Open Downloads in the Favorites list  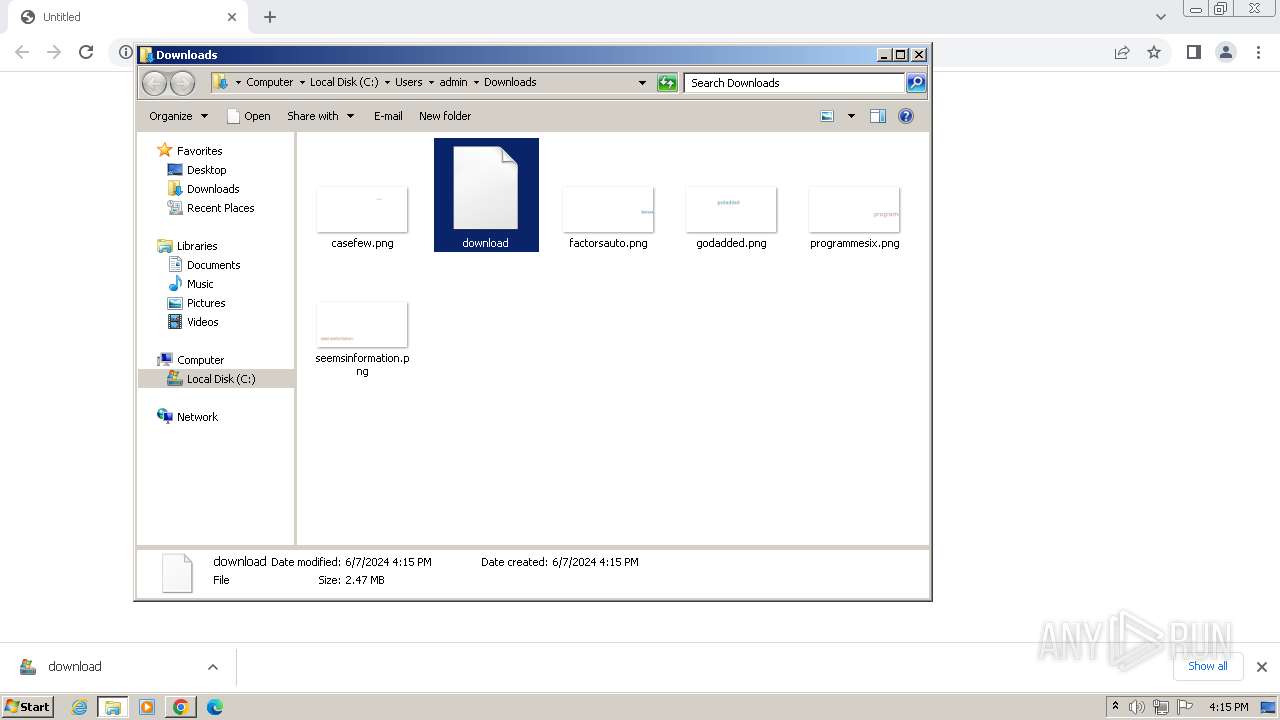point(213,189)
